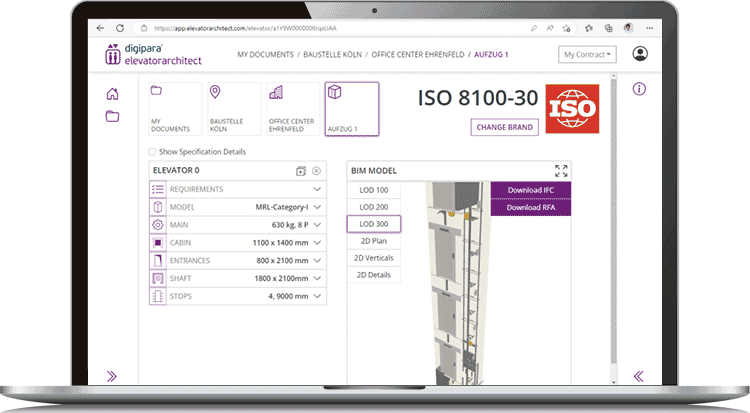Open the info icon on right panel
This screenshot has width=750, height=413.
click(639, 89)
